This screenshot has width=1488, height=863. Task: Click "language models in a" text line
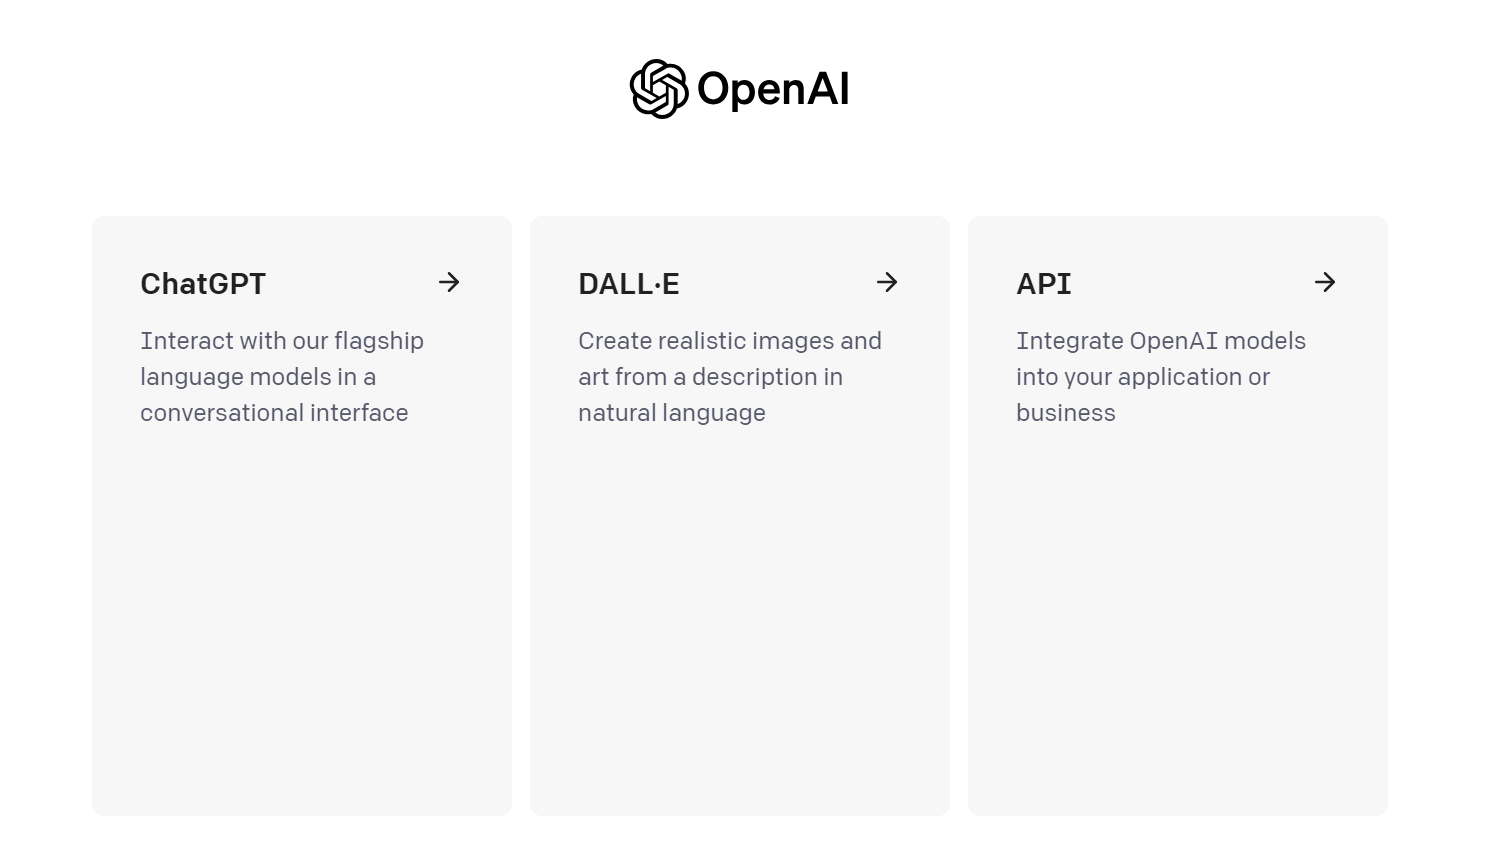pyautogui.click(x=258, y=377)
